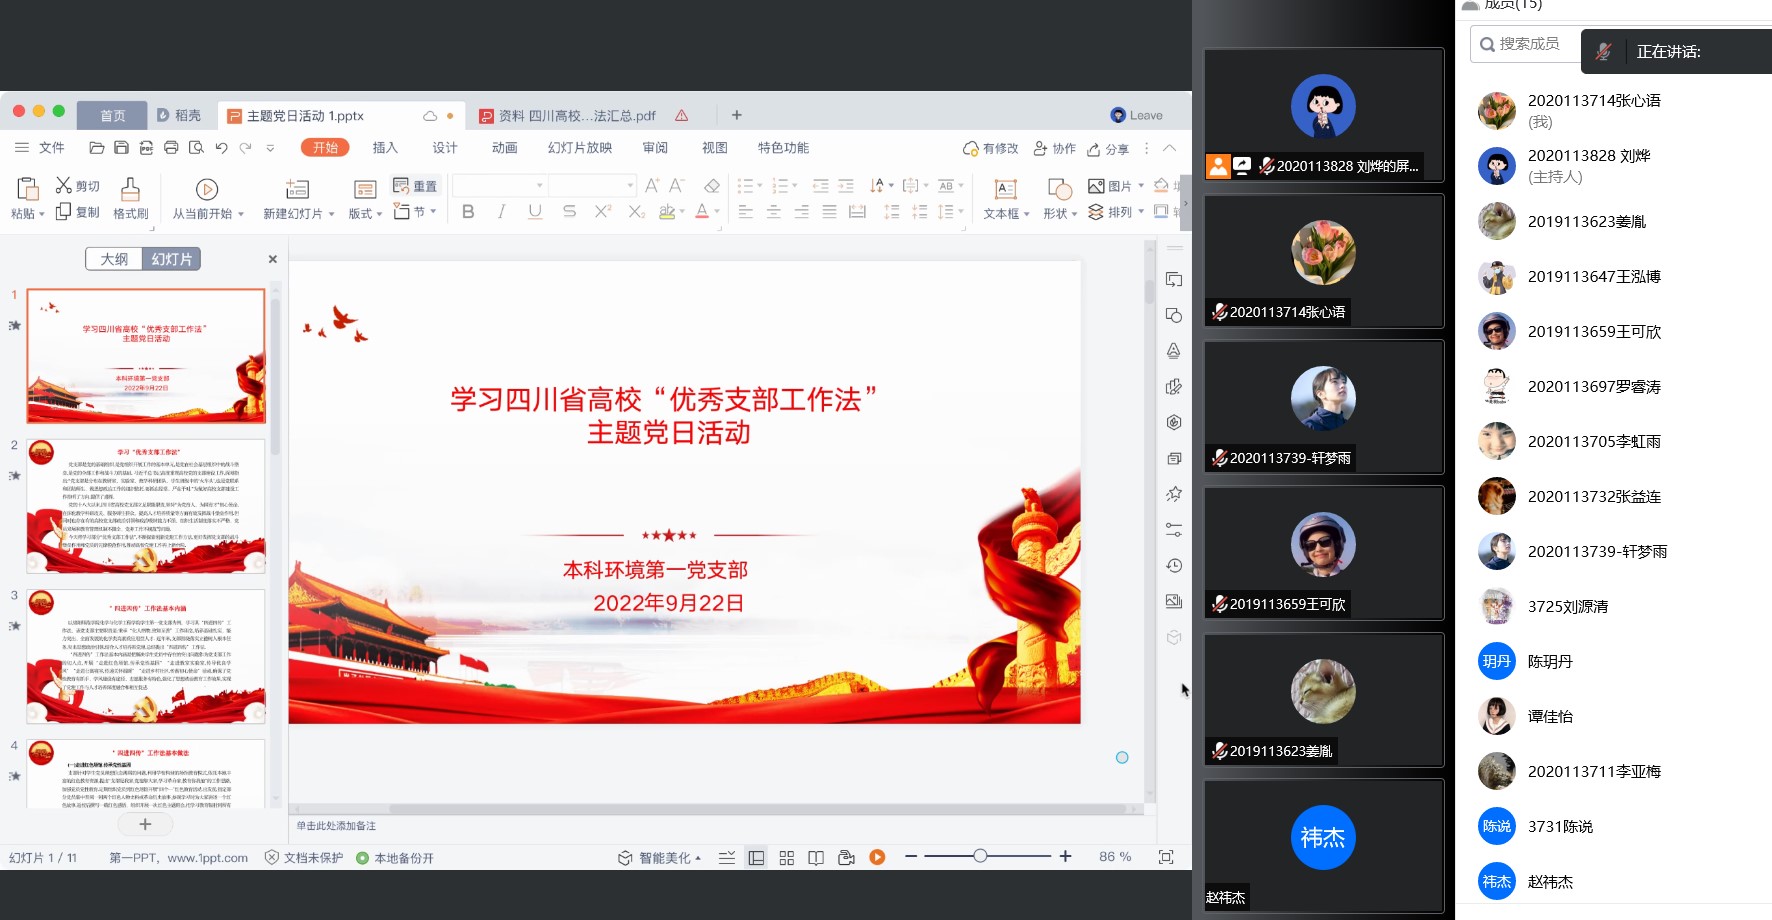Click the Undo arrow in quick toolbar
The image size is (1772, 920).
click(221, 148)
